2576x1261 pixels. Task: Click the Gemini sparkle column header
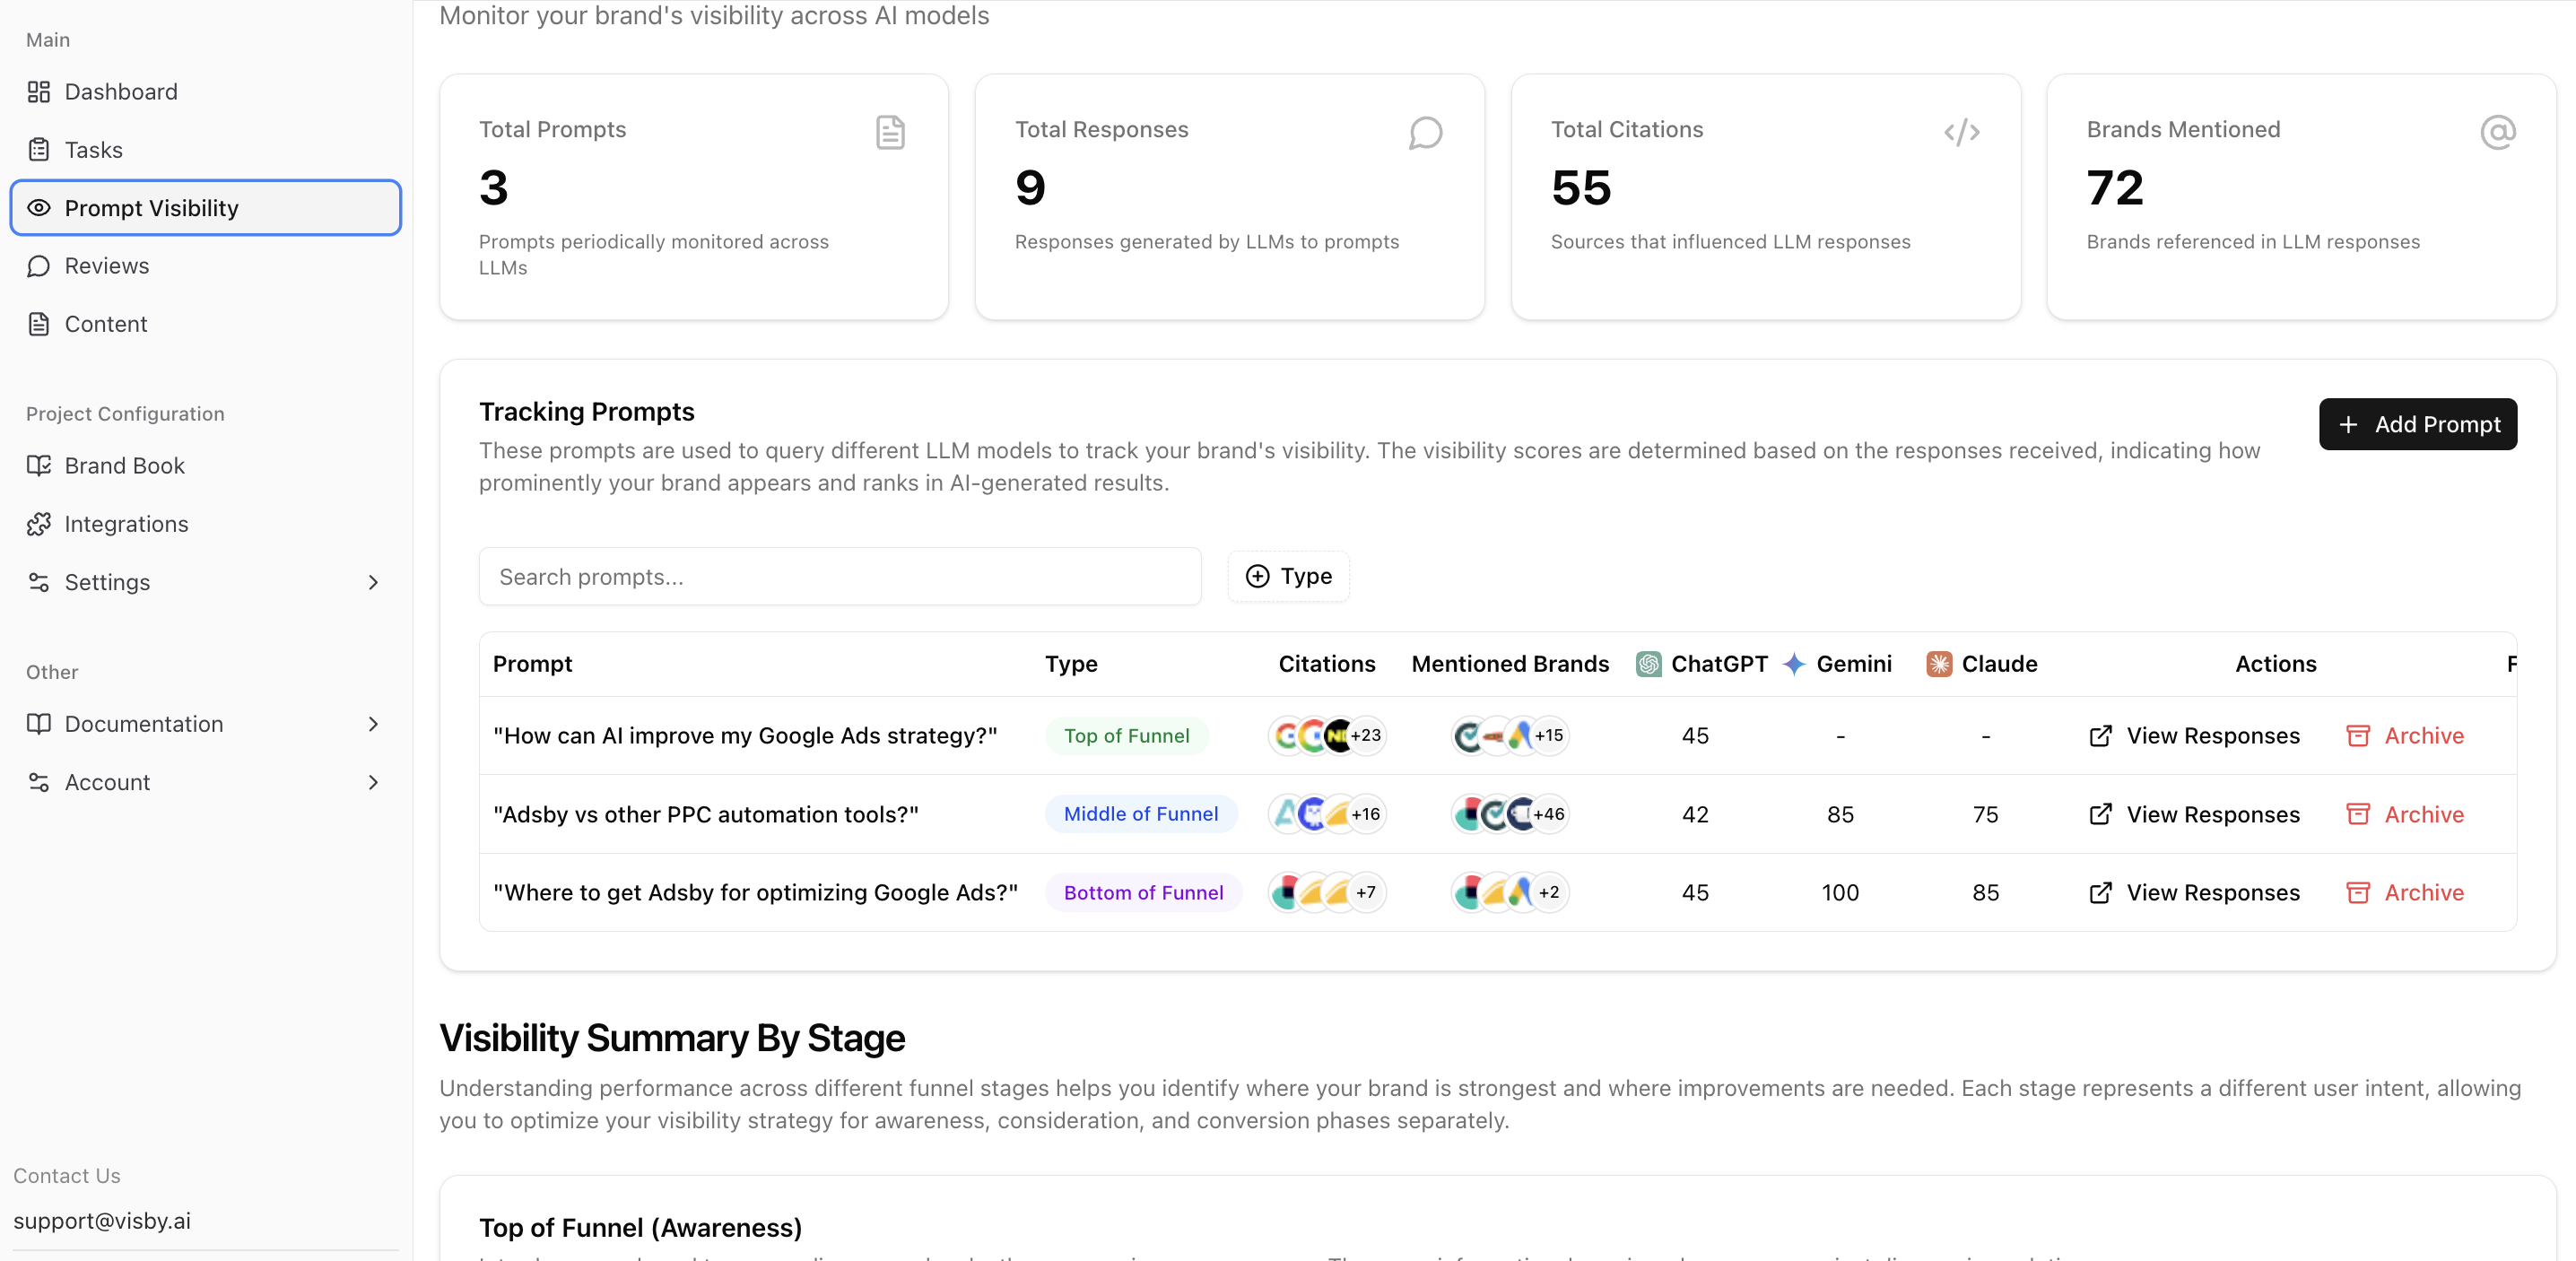[1794, 664]
